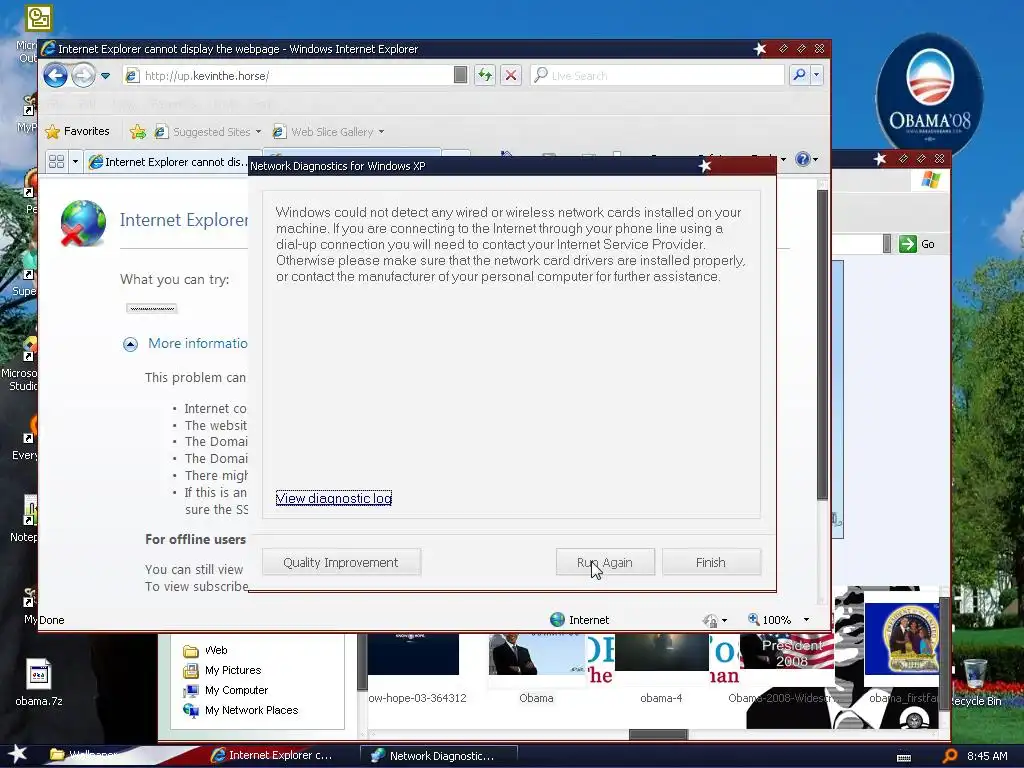The width and height of the screenshot is (1024, 768).
Task: Click the Run Again button
Action: 605,562
